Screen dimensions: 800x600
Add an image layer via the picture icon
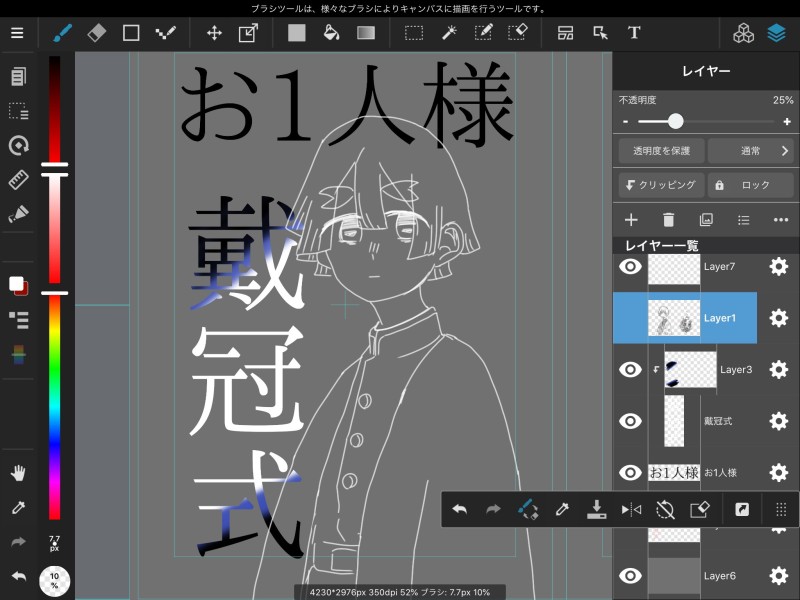click(x=706, y=220)
